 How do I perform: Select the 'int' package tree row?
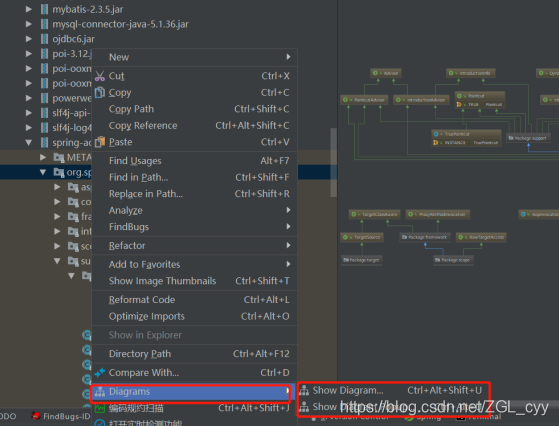click(x=46, y=231)
